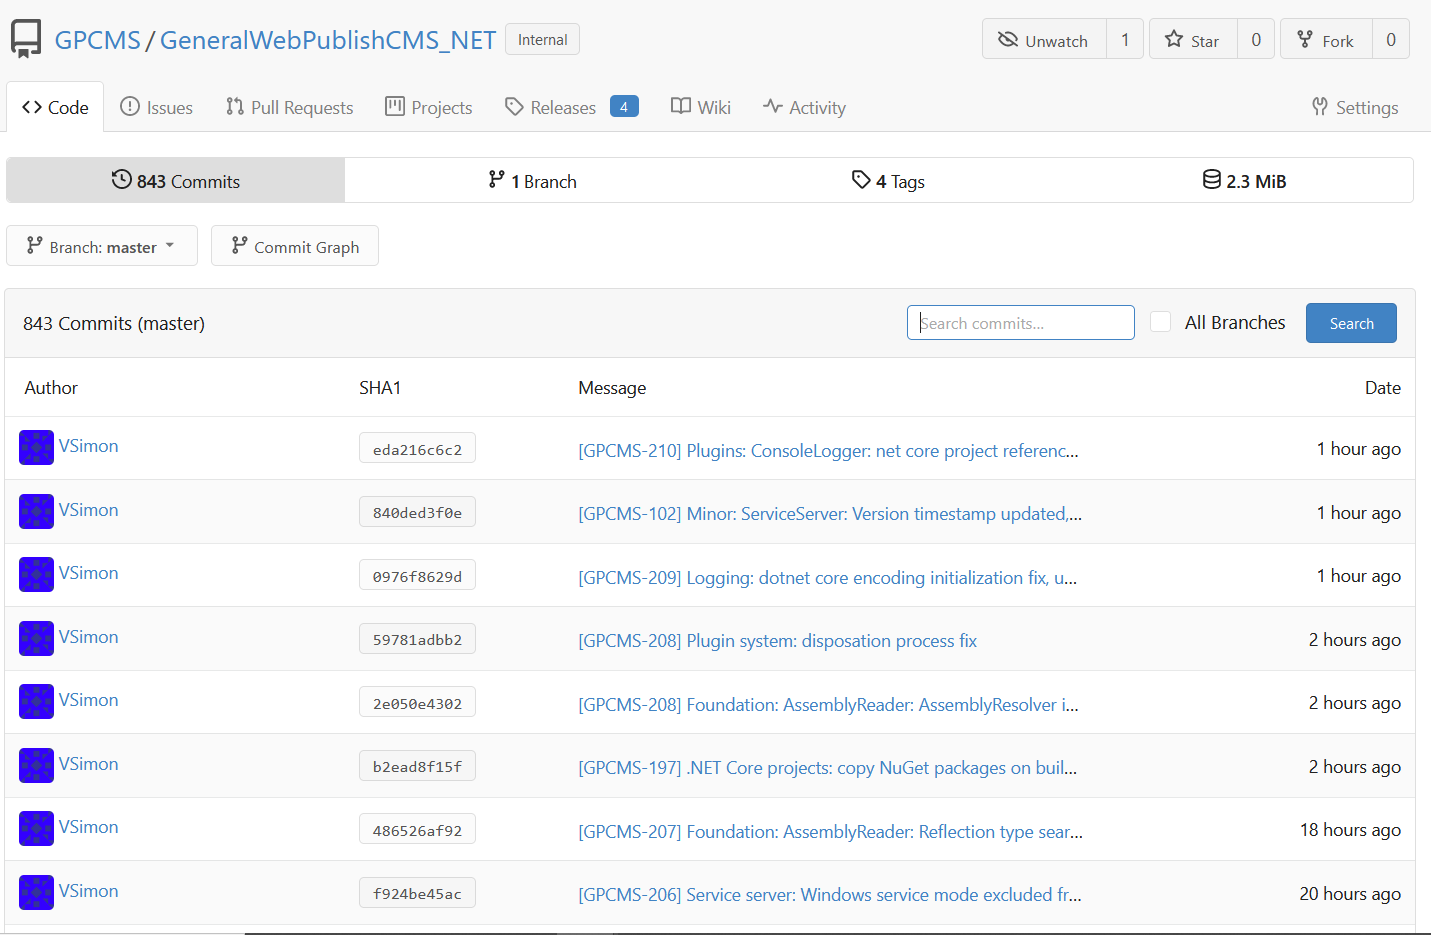Open the Branch: master dropdown
Image resolution: width=1431 pixels, height=935 pixels.
101,245
